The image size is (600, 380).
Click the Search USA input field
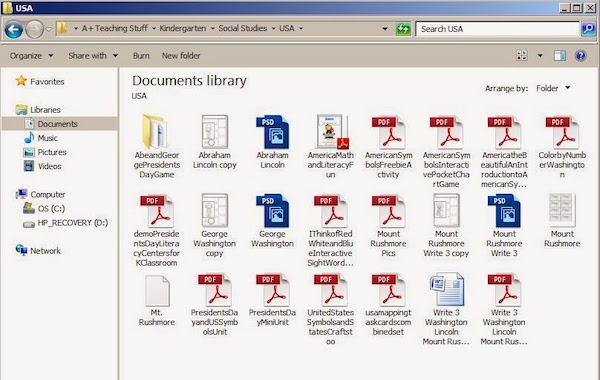click(497, 29)
